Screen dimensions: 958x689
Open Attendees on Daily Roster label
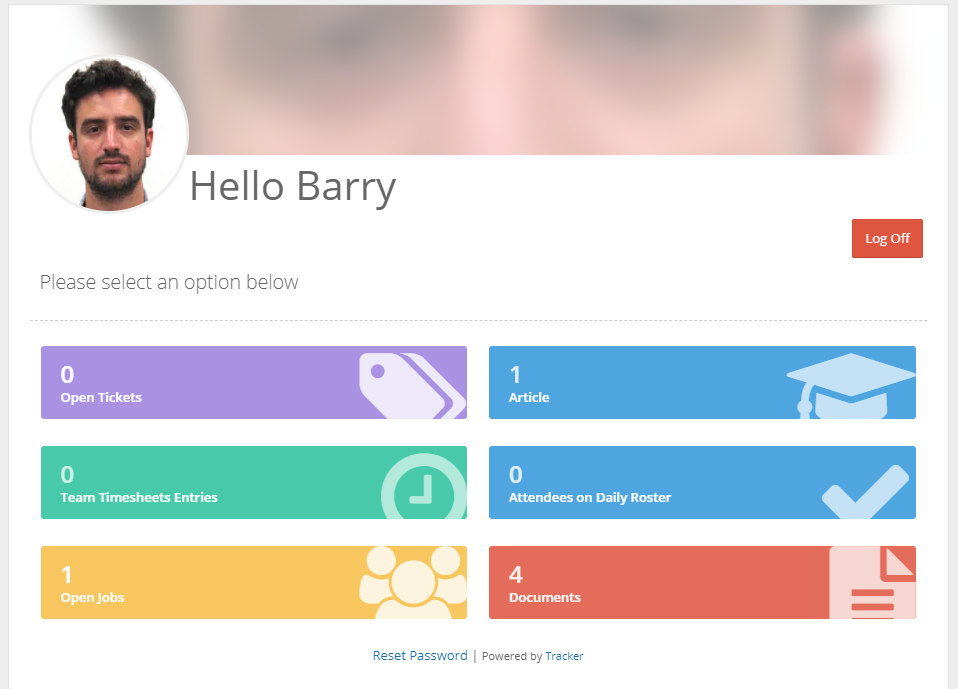pyautogui.click(x=590, y=497)
